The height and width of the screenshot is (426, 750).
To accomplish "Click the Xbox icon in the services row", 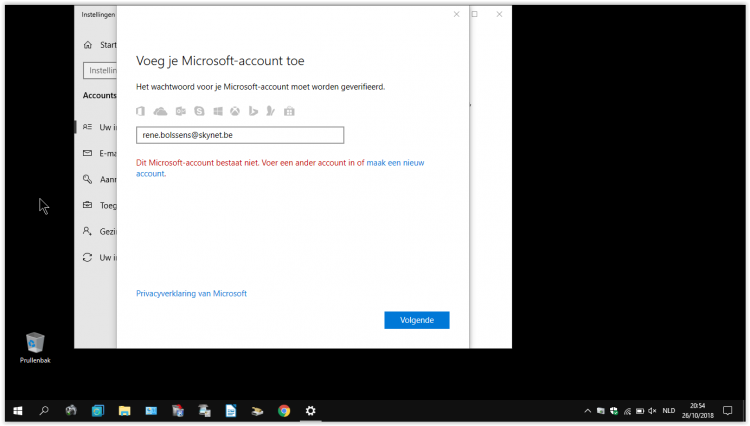I will (235, 111).
